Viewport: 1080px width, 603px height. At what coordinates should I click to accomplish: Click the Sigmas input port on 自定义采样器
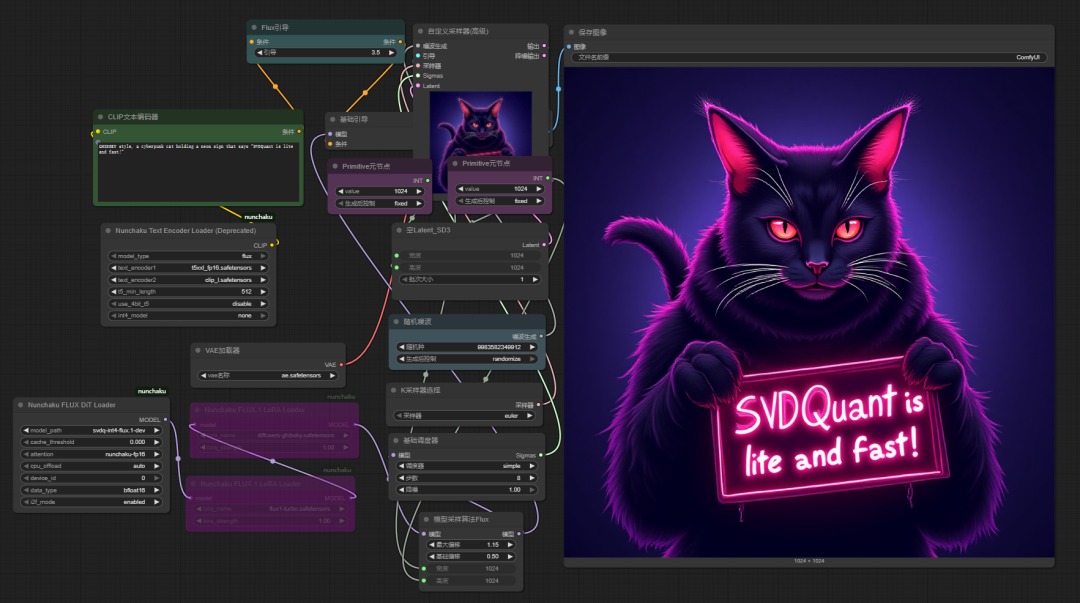[x=418, y=76]
